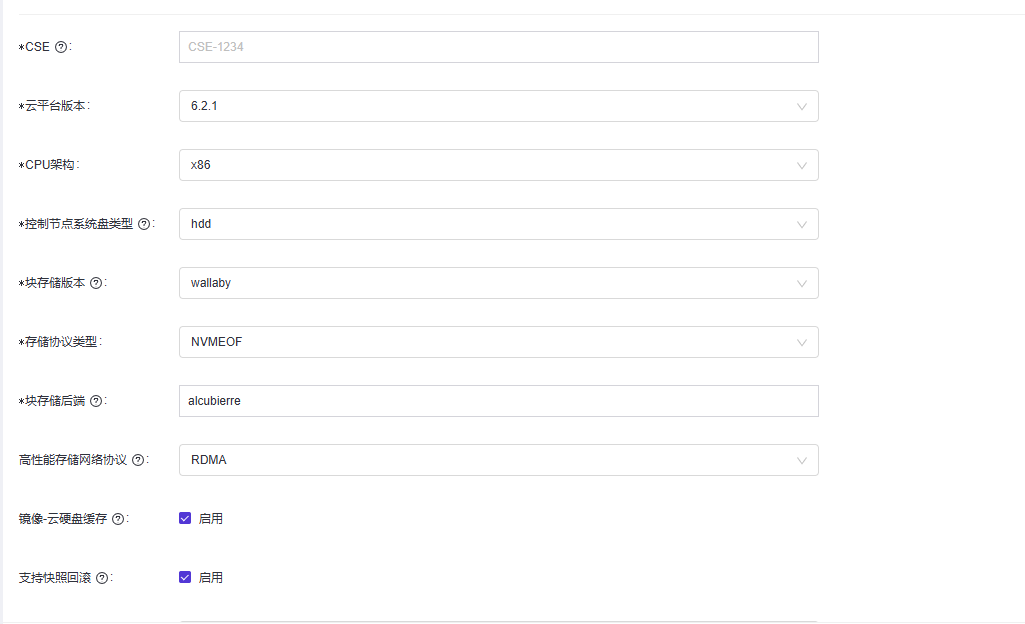Viewport: 1025px width, 624px height.
Task: Click the 启用 label for 支持快照回滚
Action: (x=210, y=578)
